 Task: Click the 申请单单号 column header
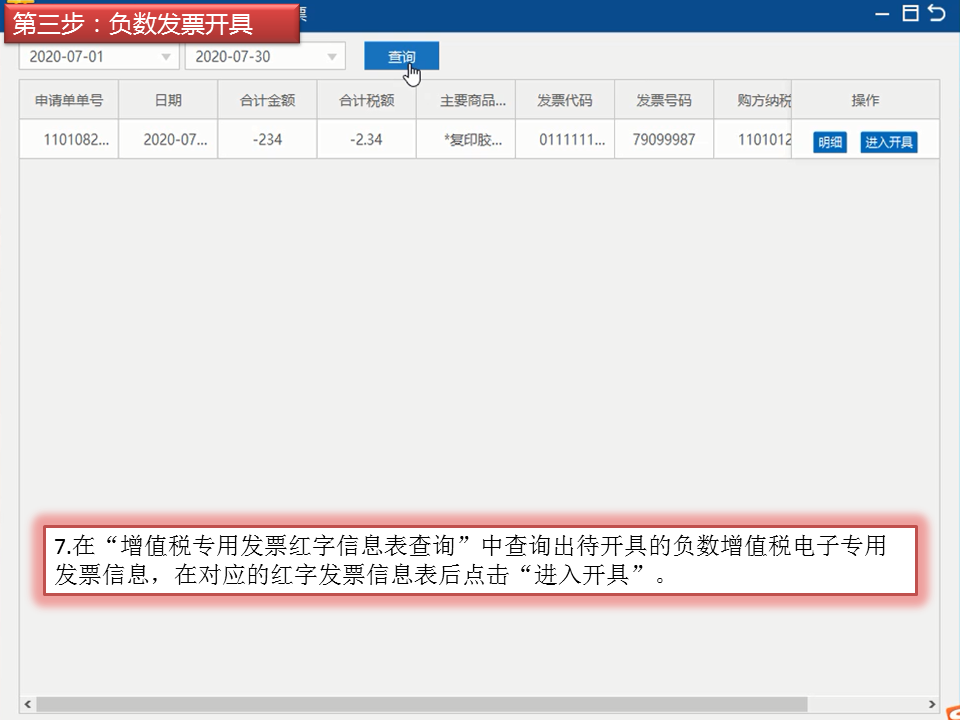(69, 100)
